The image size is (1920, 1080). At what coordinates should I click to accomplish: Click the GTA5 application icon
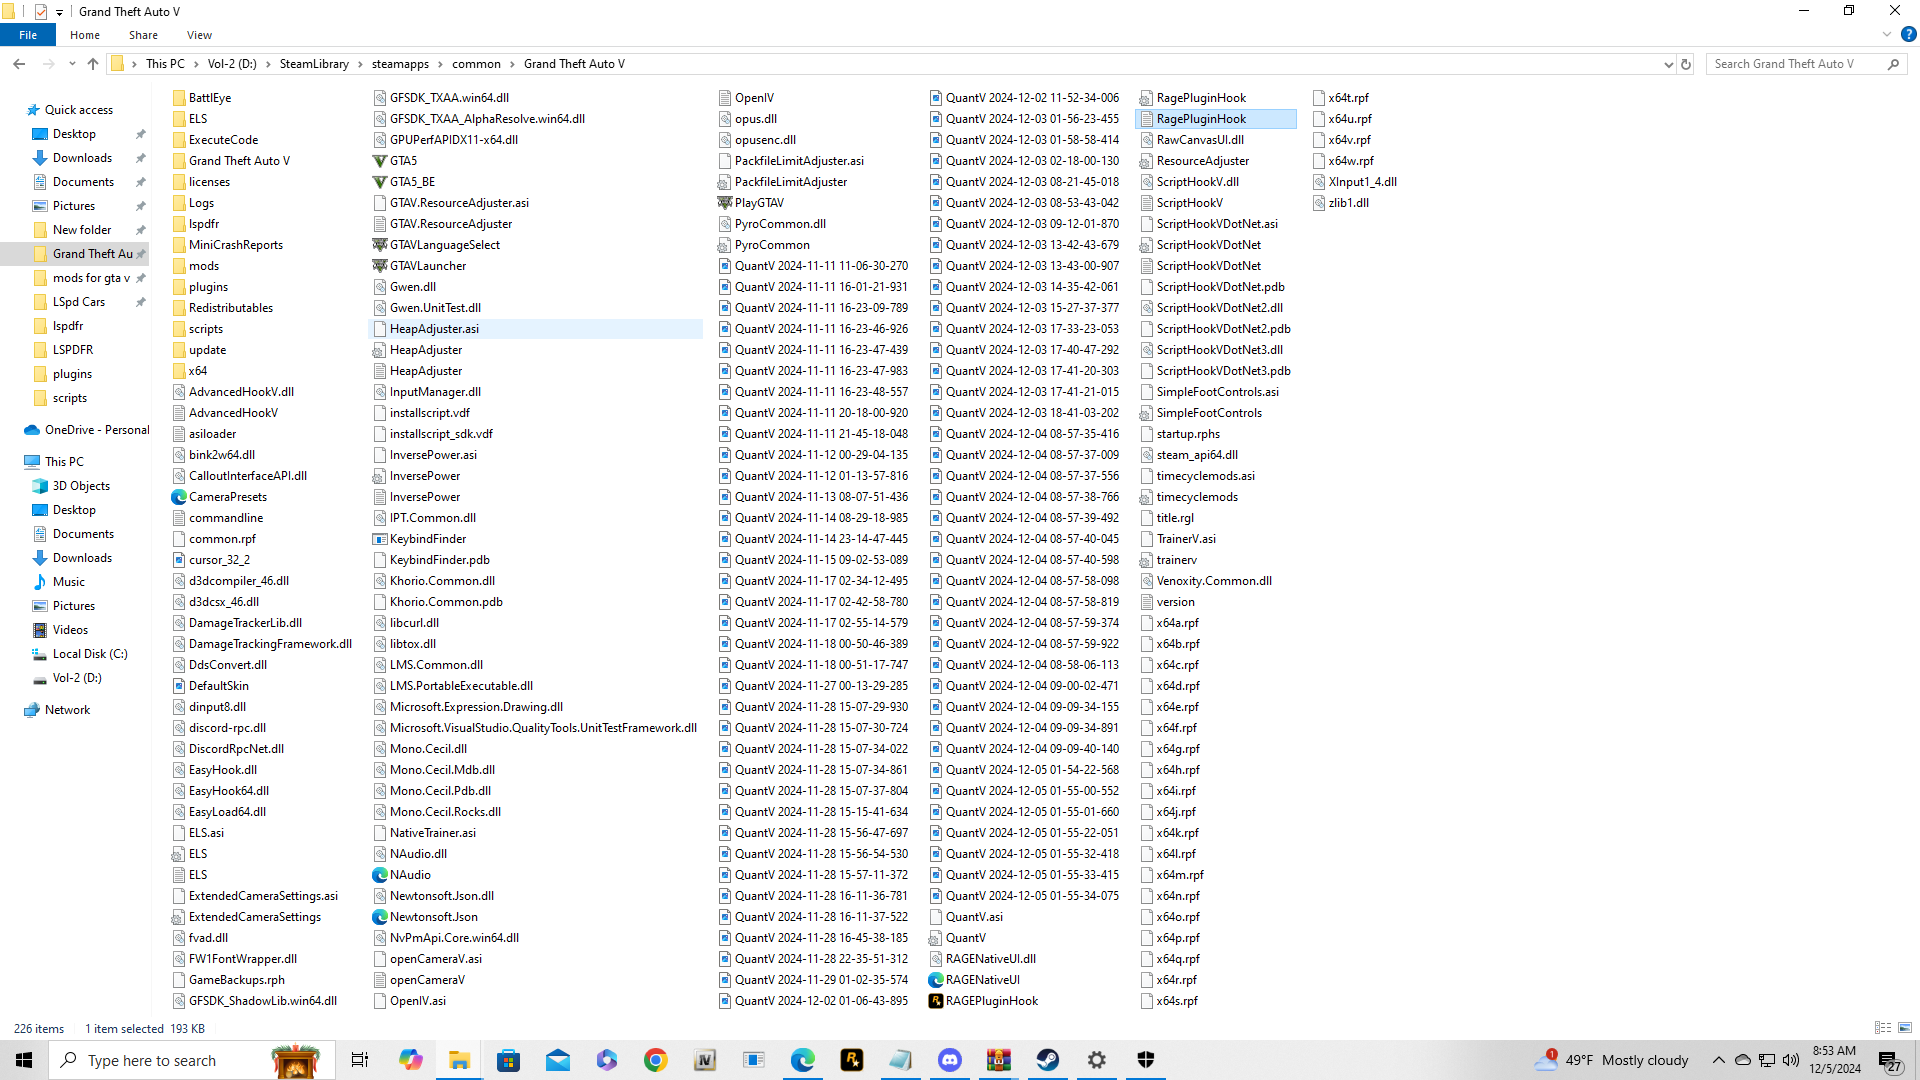(x=380, y=161)
